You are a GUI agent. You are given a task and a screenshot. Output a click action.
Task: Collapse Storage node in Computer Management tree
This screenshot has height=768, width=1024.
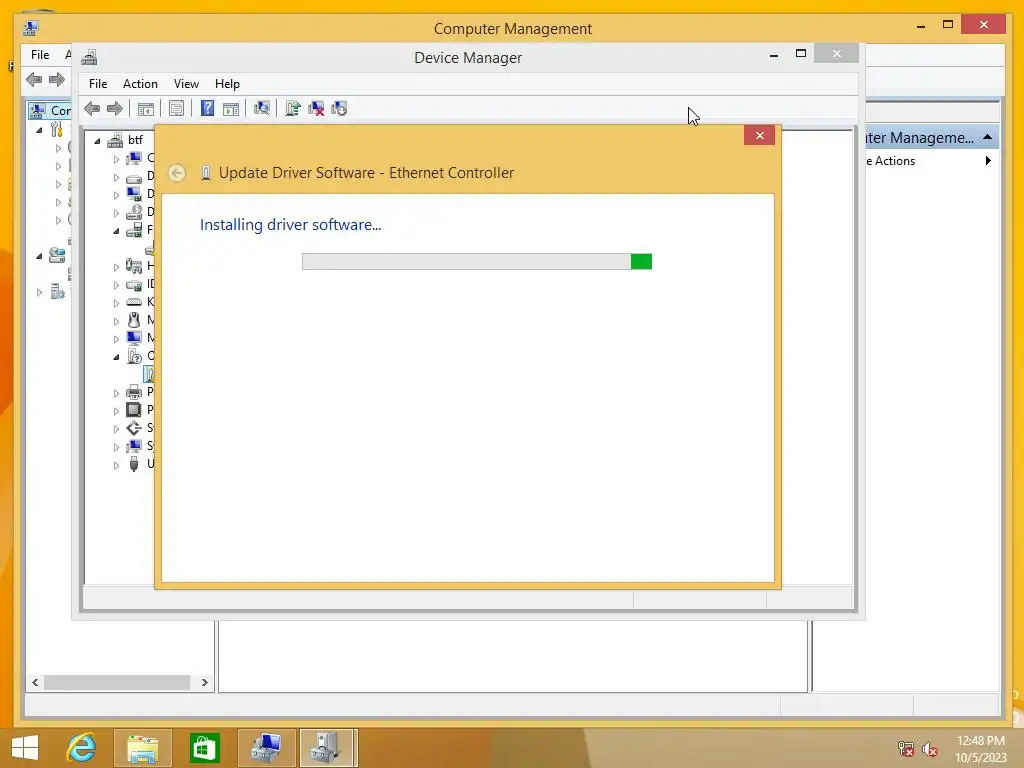[39, 256]
